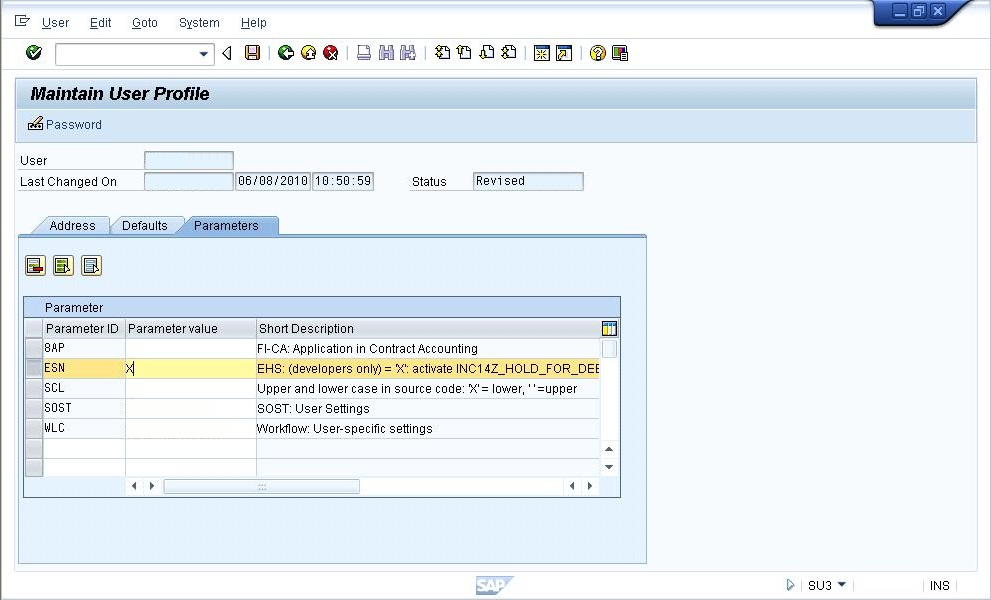The width and height of the screenshot is (991, 600).
Task: Click the Password button
Action: click(x=64, y=125)
